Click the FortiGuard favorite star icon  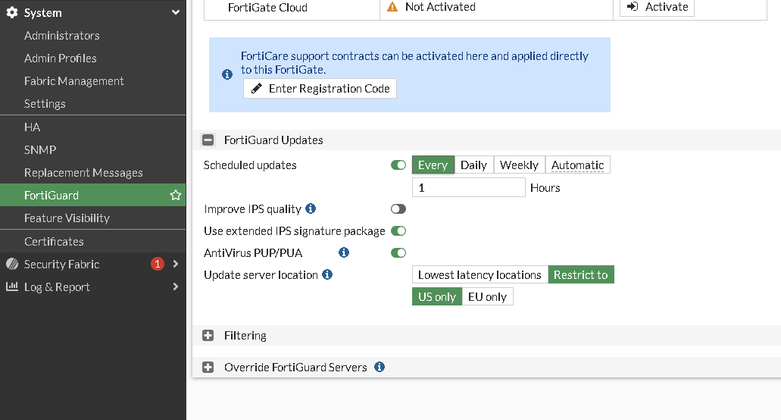(x=176, y=196)
